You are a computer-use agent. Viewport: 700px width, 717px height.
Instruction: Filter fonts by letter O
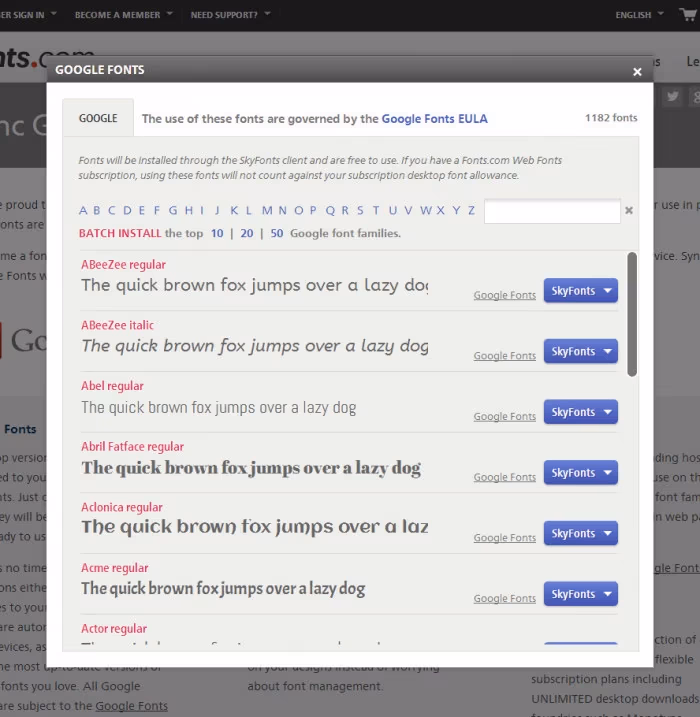(x=299, y=210)
